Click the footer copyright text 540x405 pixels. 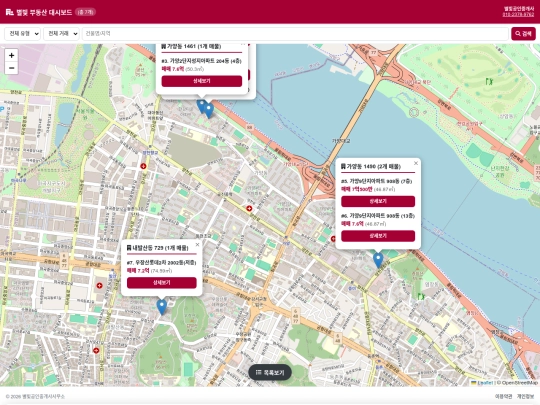[x=35, y=396]
